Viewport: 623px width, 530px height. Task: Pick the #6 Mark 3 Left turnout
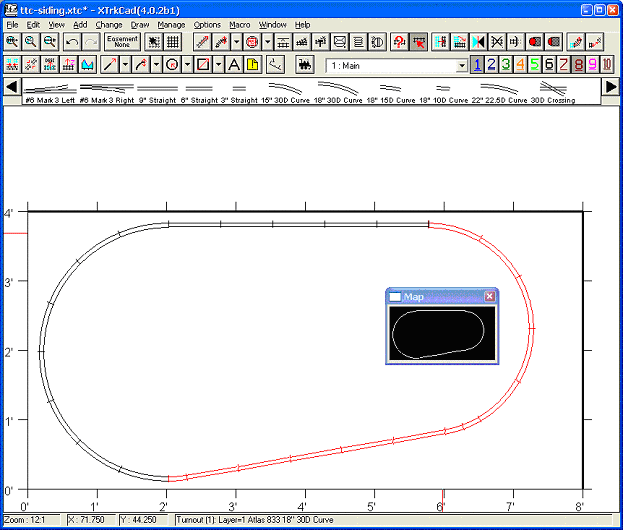[x=50, y=90]
